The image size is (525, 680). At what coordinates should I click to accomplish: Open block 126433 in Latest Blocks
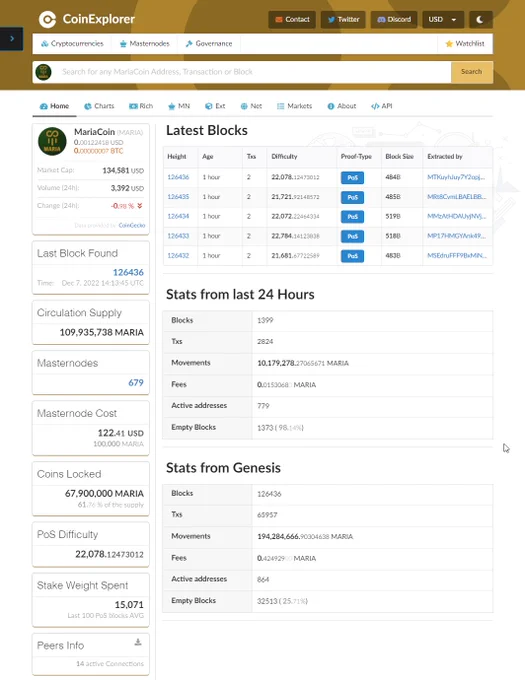click(x=178, y=236)
